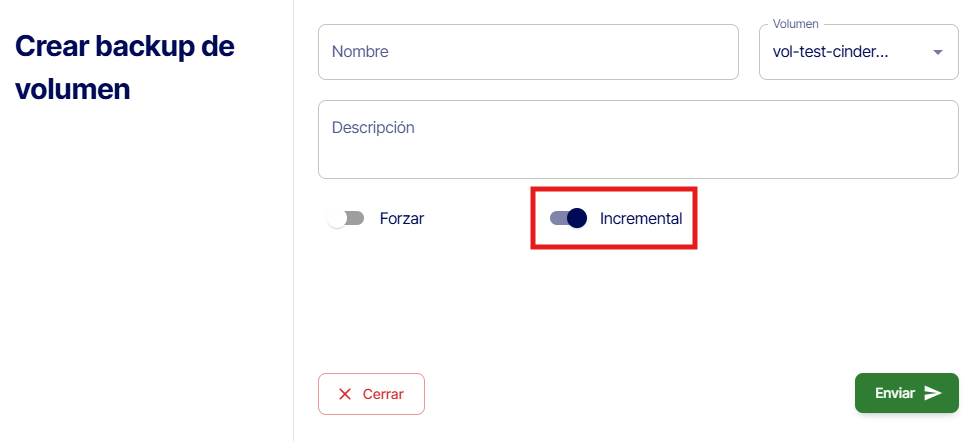The image size is (976, 441).
Task: Click the Incremental switch's dark blue knob
Action: (576, 218)
